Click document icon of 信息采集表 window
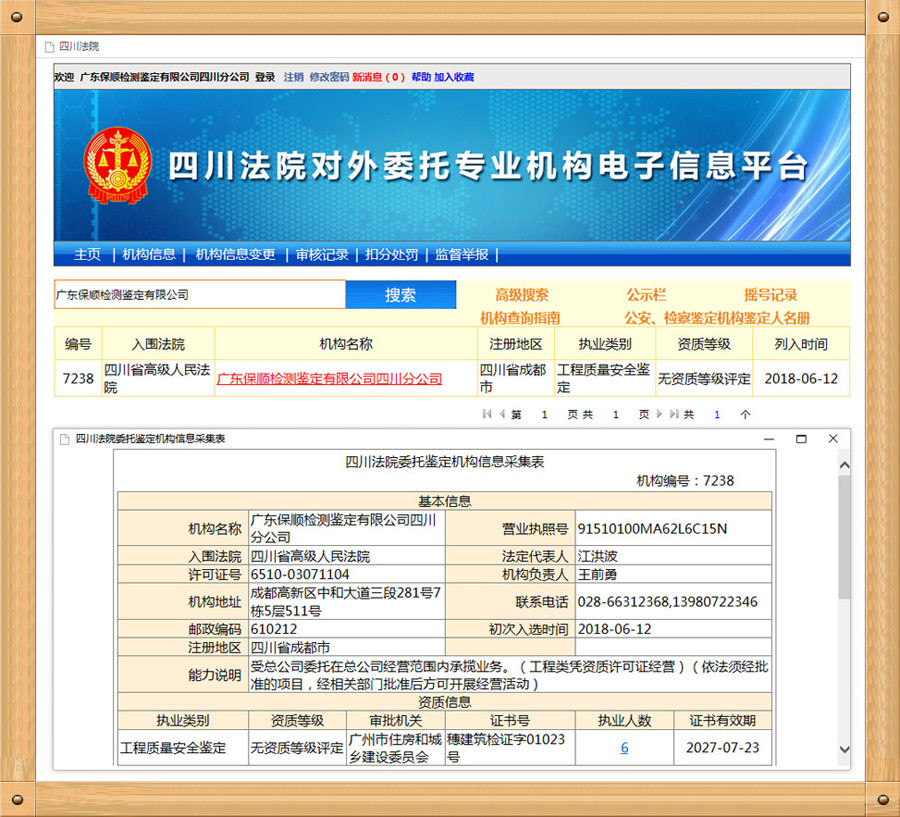The height and width of the screenshot is (817, 900). (x=64, y=439)
